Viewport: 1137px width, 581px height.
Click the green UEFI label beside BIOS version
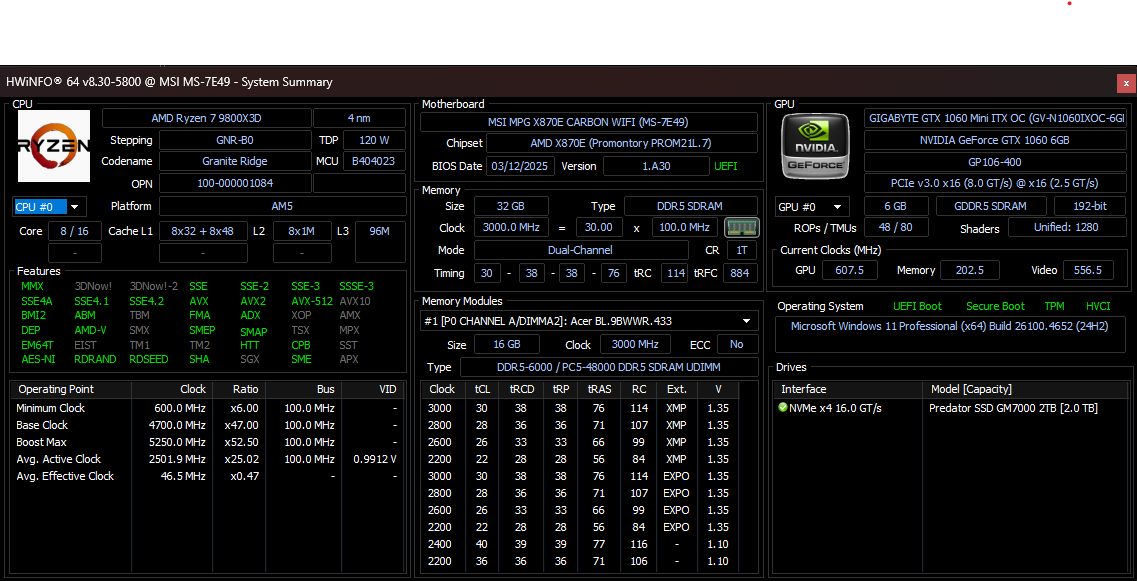pos(726,166)
